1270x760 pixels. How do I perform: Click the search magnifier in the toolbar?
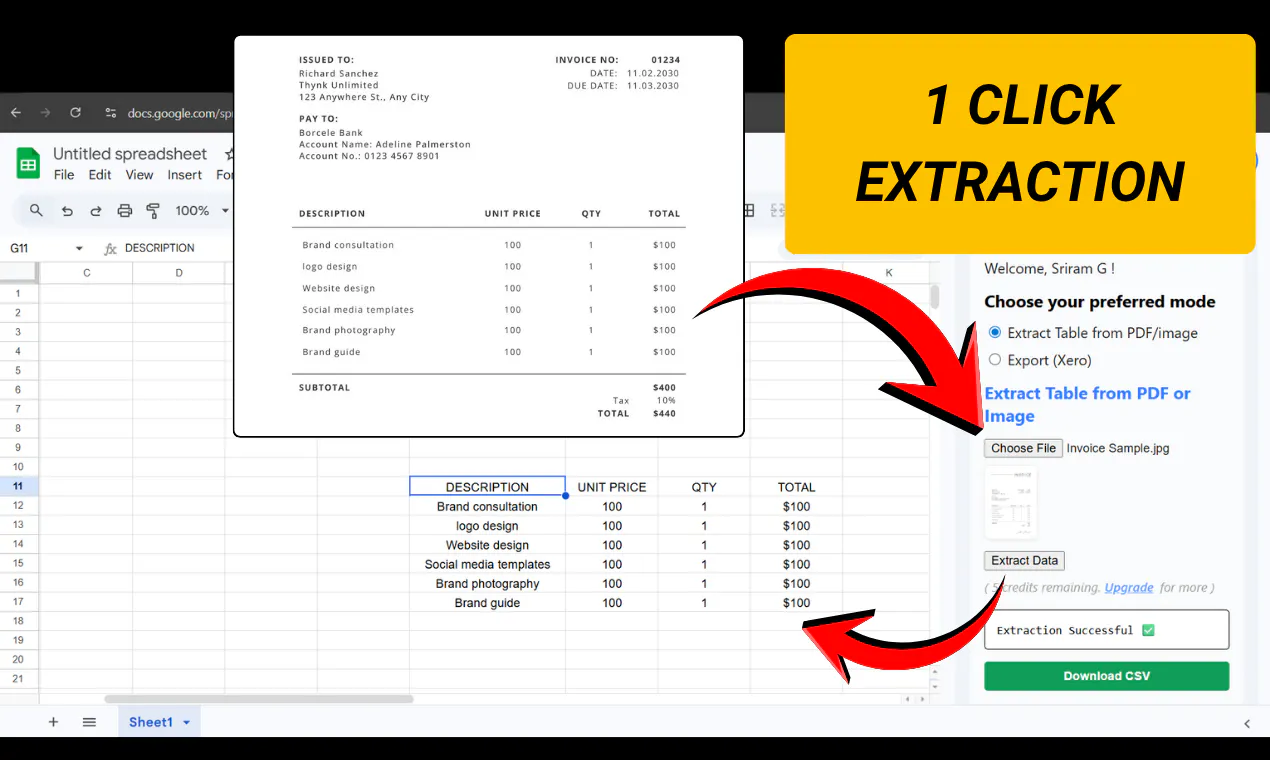pos(36,210)
